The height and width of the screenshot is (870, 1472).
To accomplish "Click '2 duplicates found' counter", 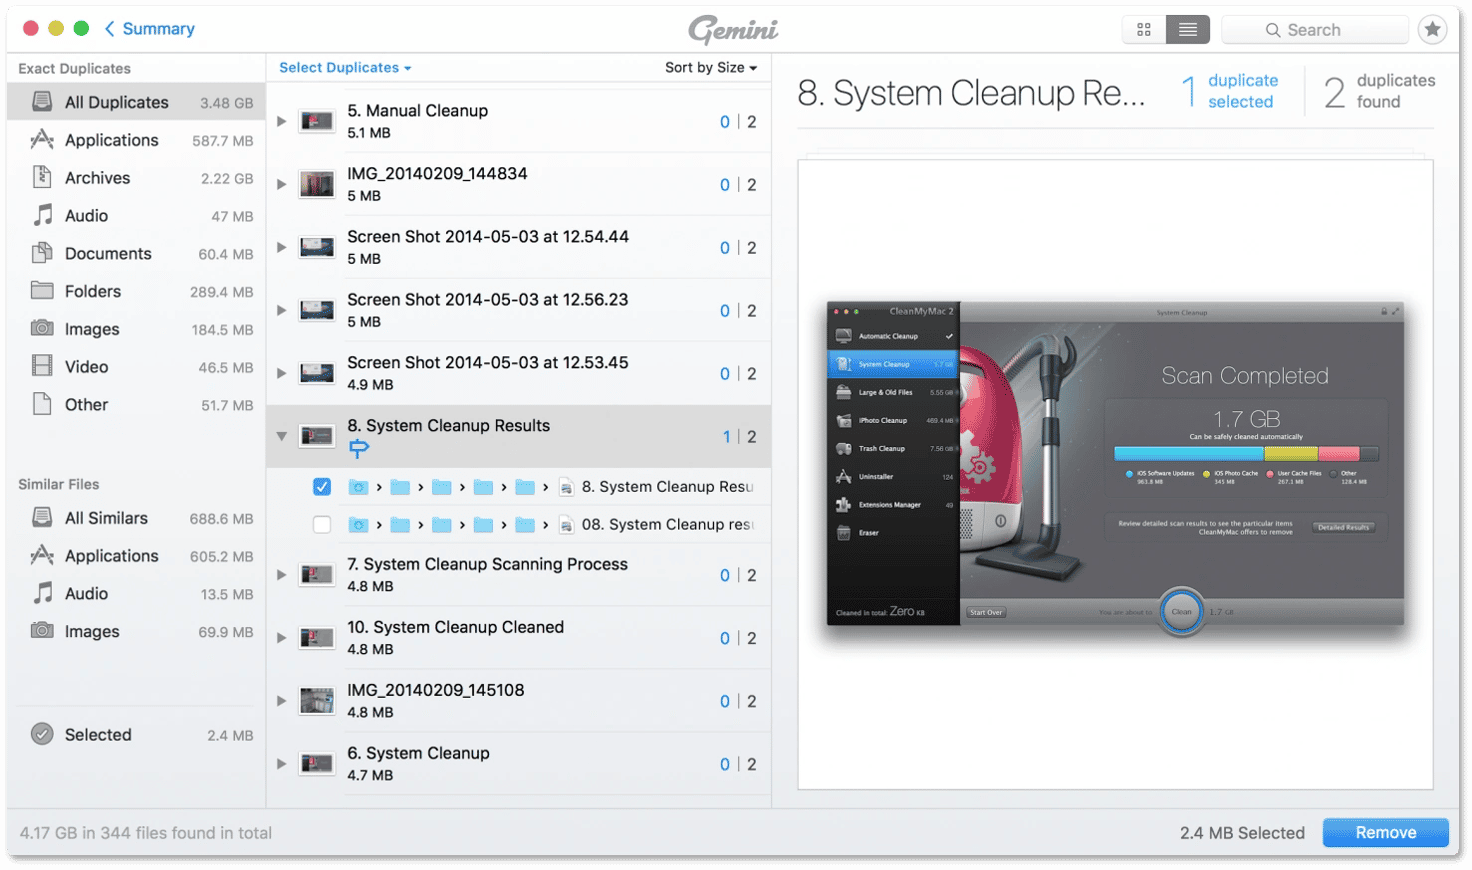I will [x=1380, y=91].
